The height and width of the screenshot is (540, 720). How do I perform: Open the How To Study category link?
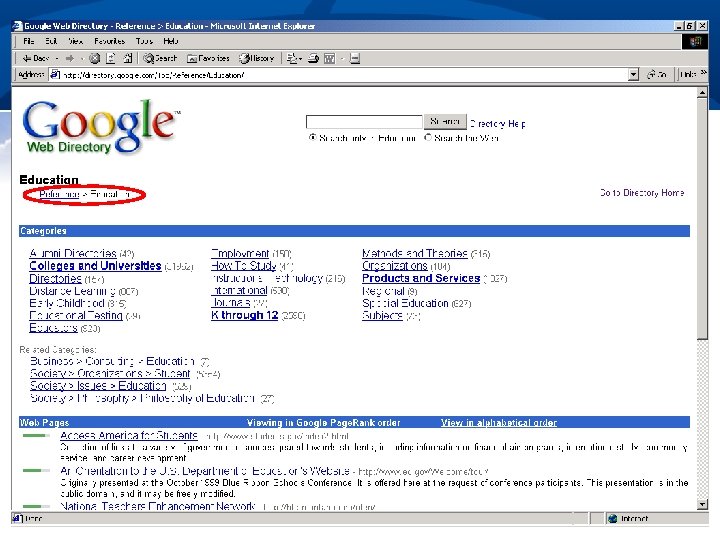[244, 266]
